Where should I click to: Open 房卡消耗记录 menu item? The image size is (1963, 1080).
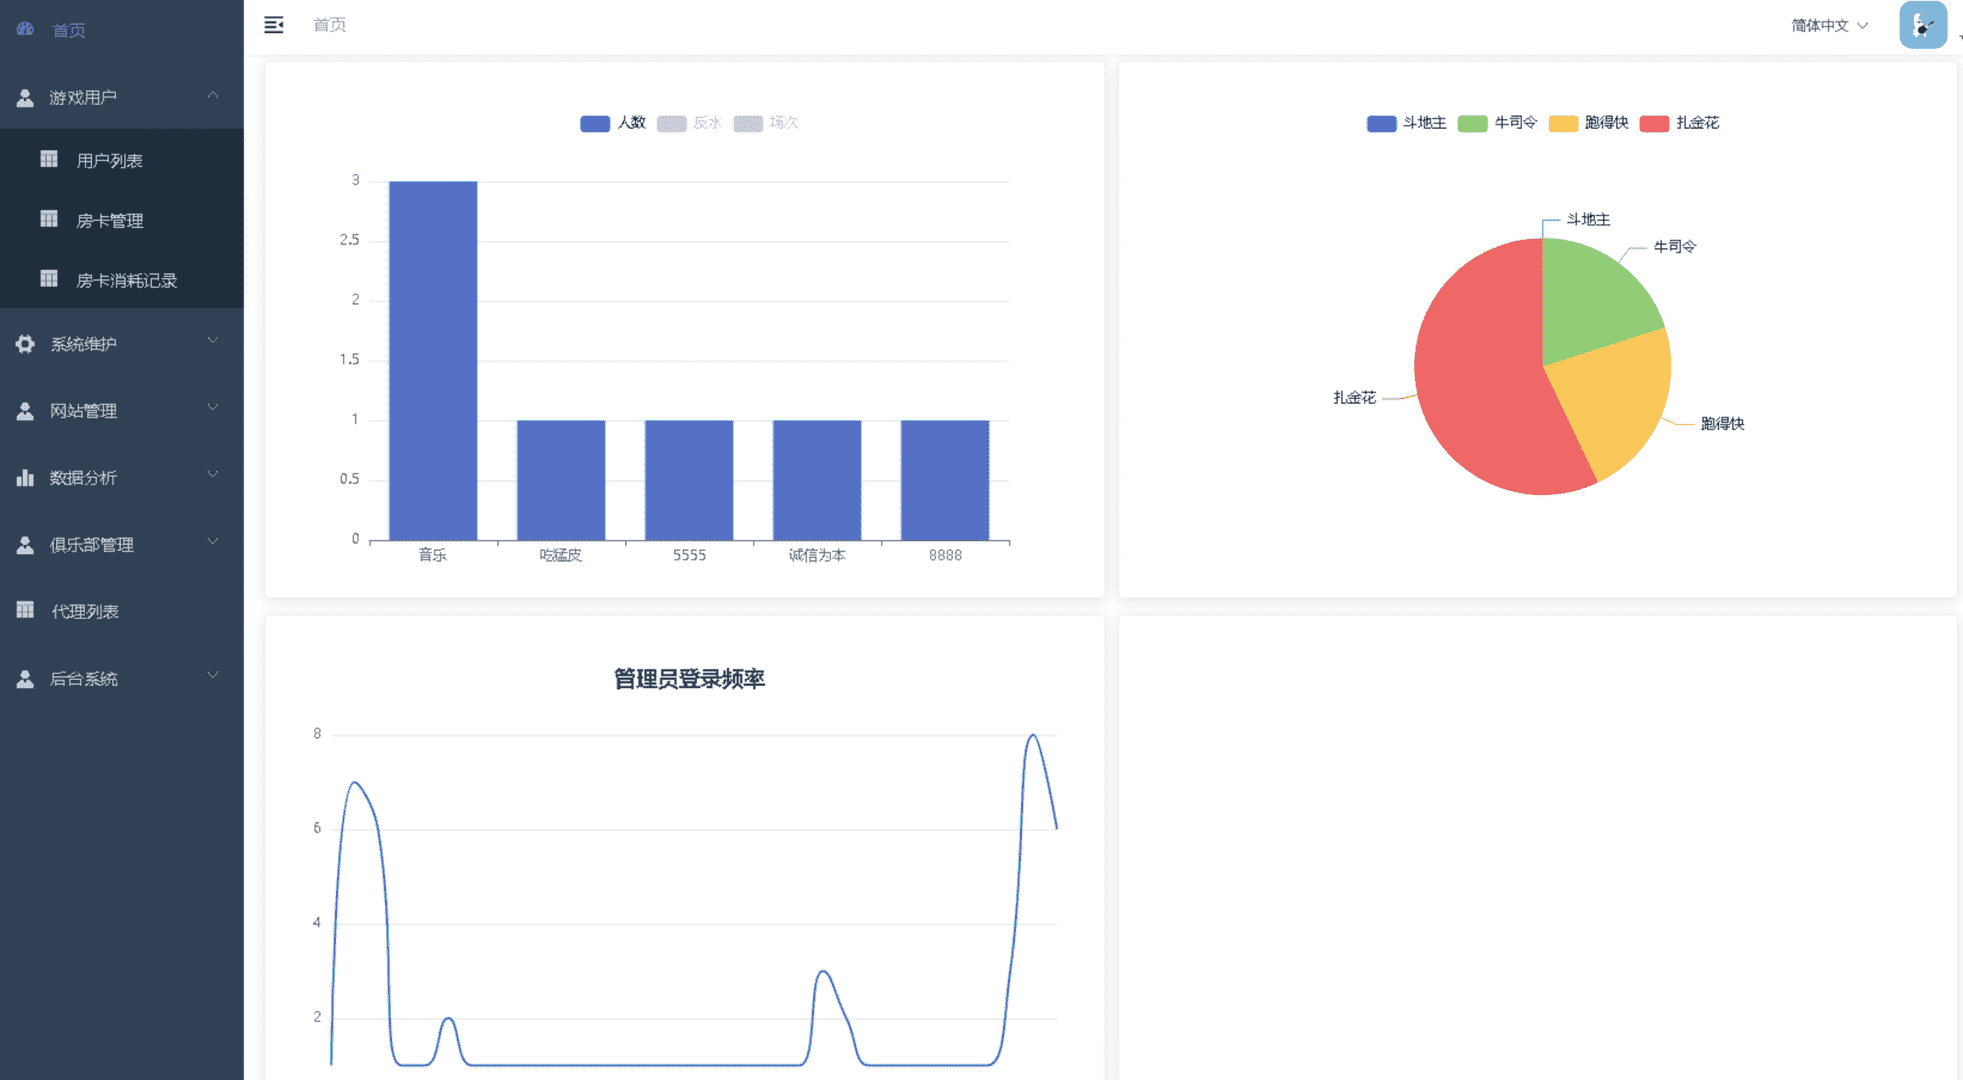click(126, 280)
